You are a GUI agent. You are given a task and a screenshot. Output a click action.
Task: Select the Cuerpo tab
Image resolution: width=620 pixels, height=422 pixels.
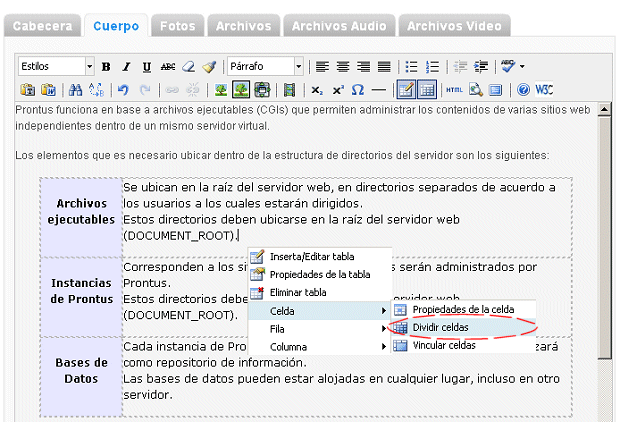click(116, 26)
